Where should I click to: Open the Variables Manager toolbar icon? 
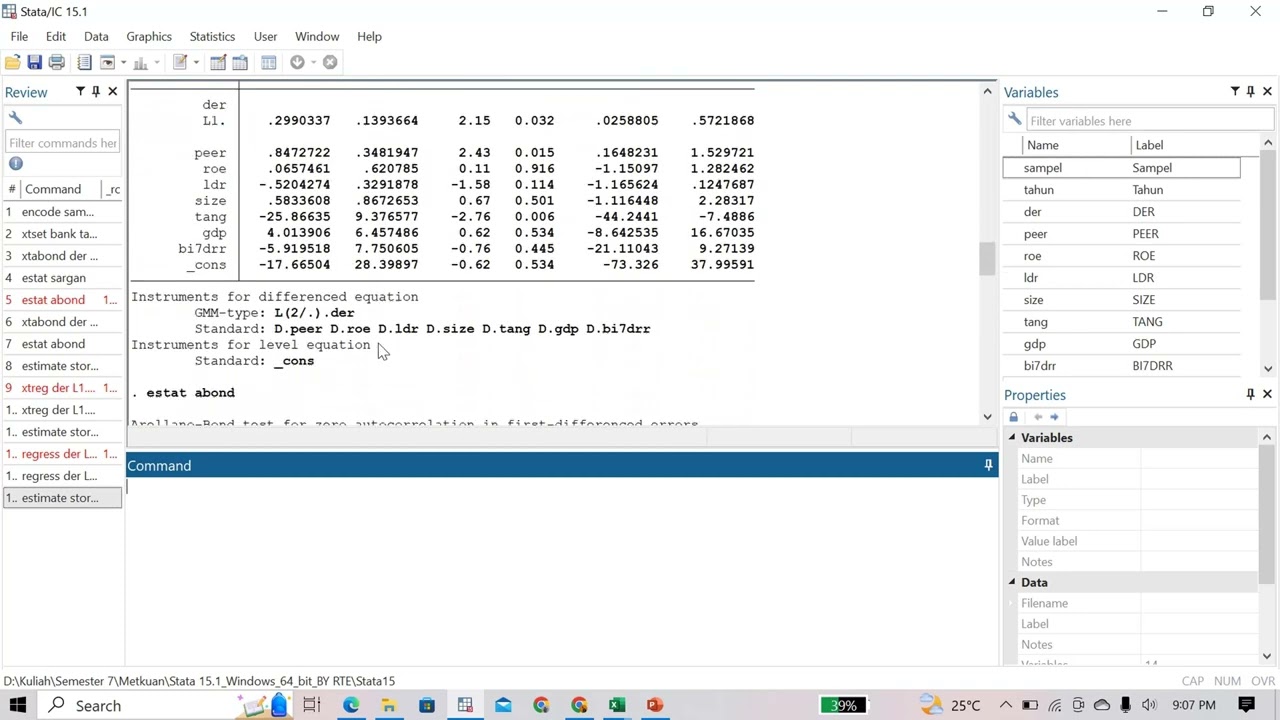(x=268, y=62)
